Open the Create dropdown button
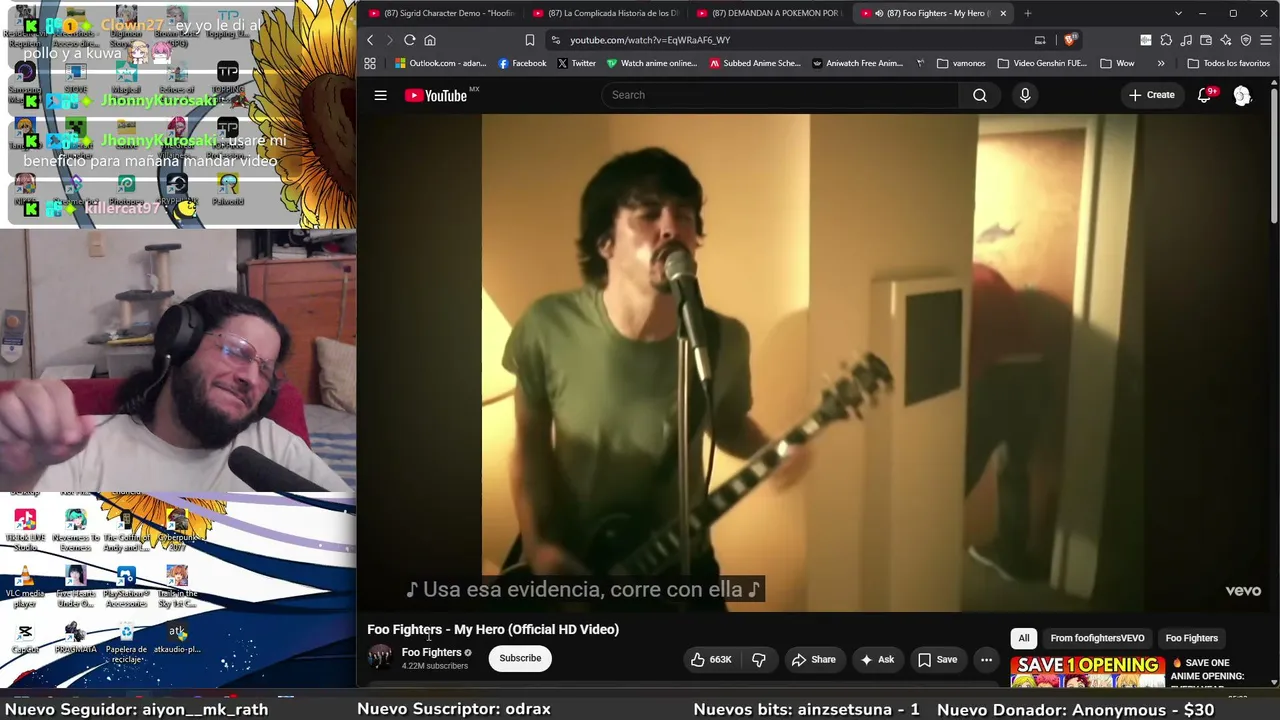 (x=1151, y=95)
